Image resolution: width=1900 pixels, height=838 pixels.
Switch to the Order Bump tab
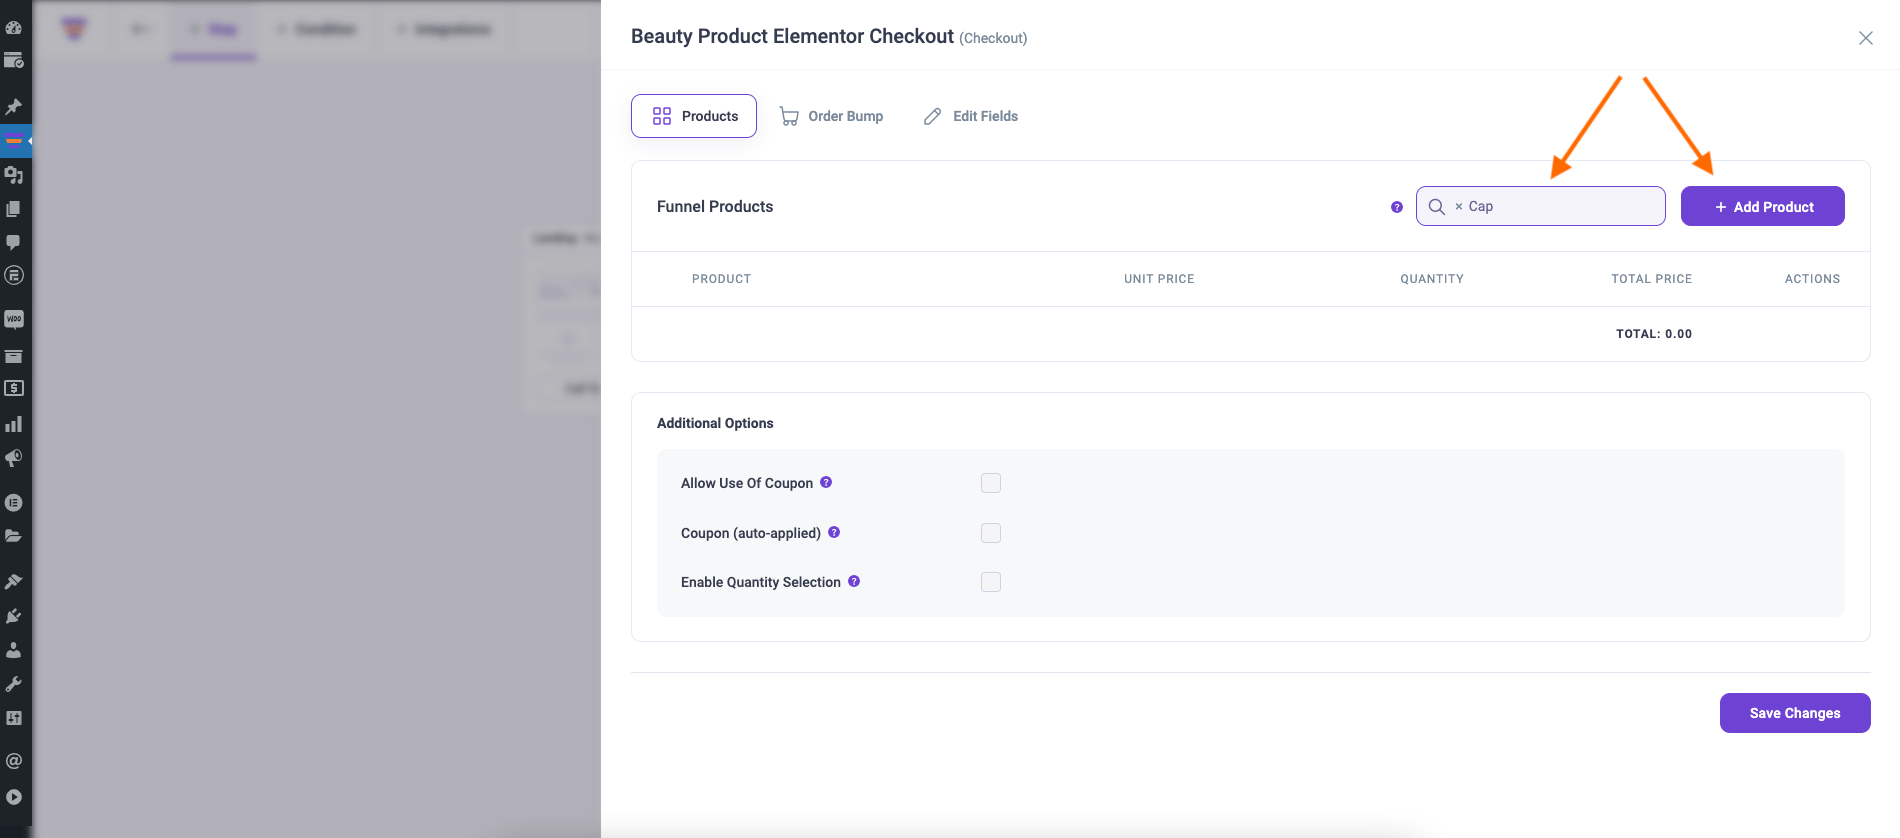[832, 116]
